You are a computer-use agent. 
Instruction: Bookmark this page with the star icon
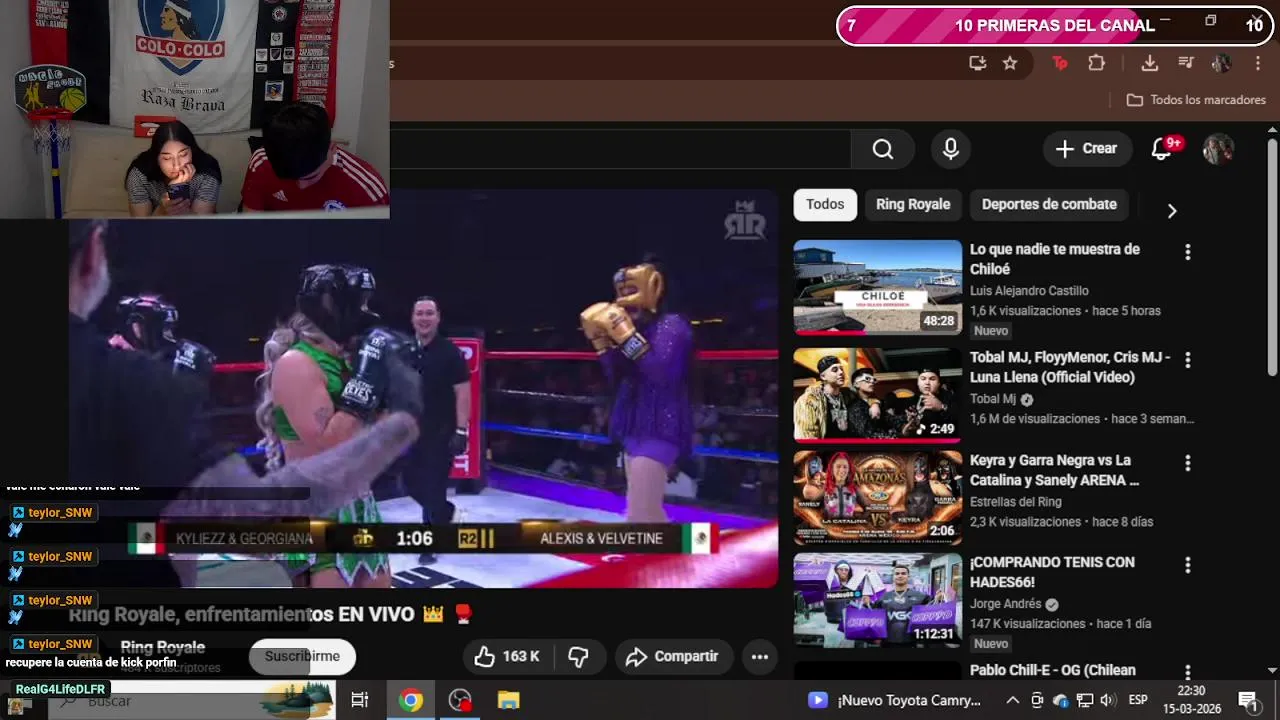[1010, 63]
